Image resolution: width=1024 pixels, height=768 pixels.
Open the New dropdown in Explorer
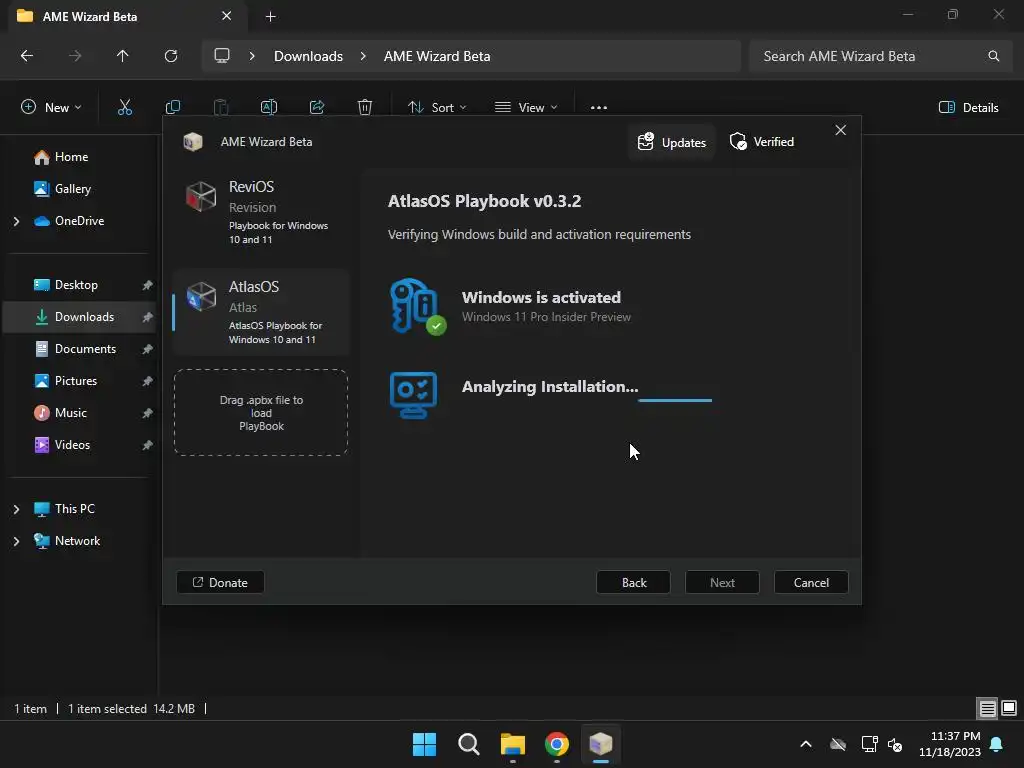pyautogui.click(x=51, y=107)
